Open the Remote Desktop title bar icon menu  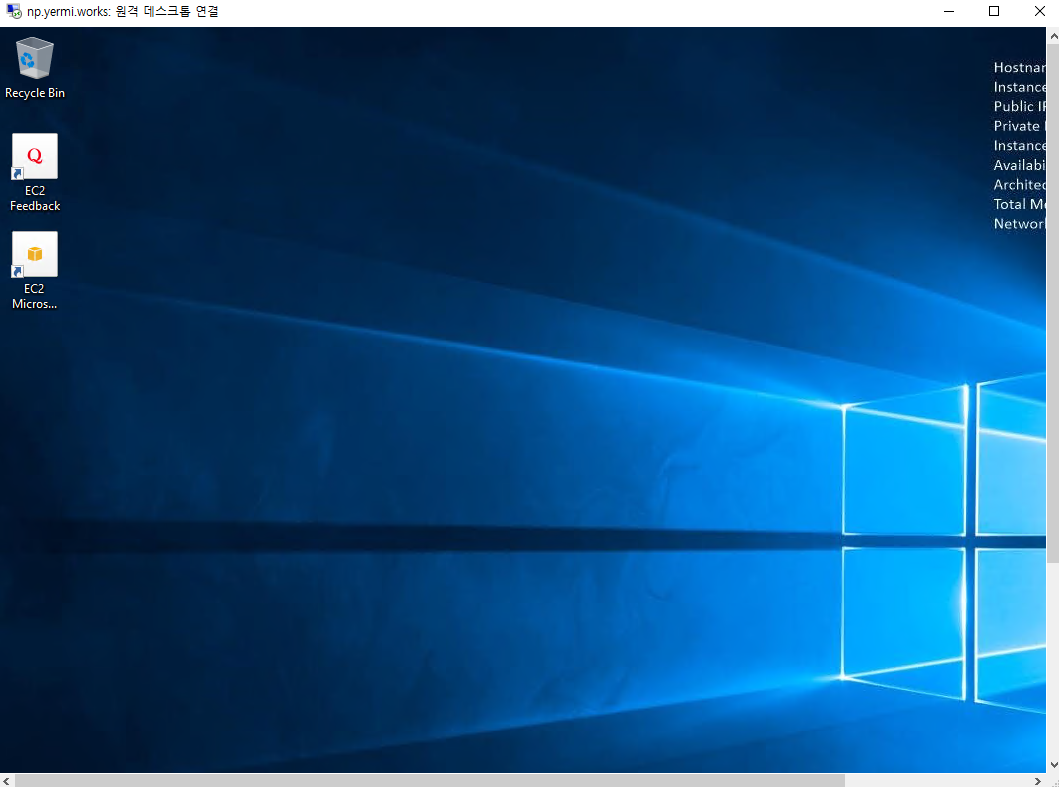point(14,11)
